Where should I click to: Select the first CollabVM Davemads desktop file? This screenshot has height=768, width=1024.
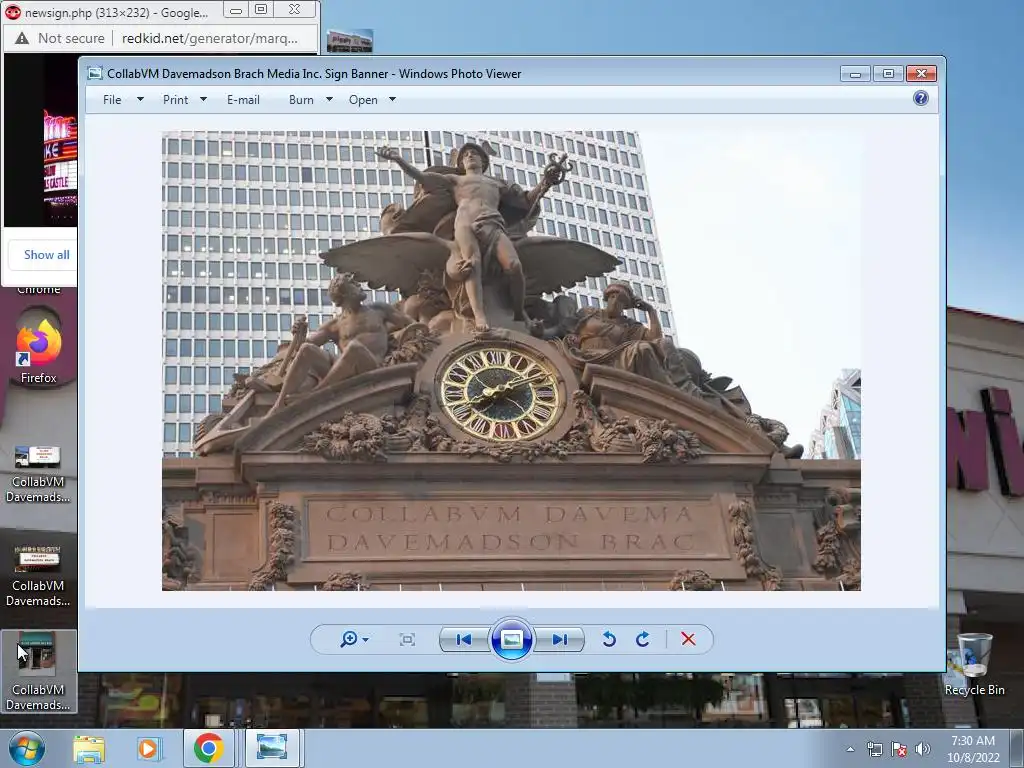38,473
